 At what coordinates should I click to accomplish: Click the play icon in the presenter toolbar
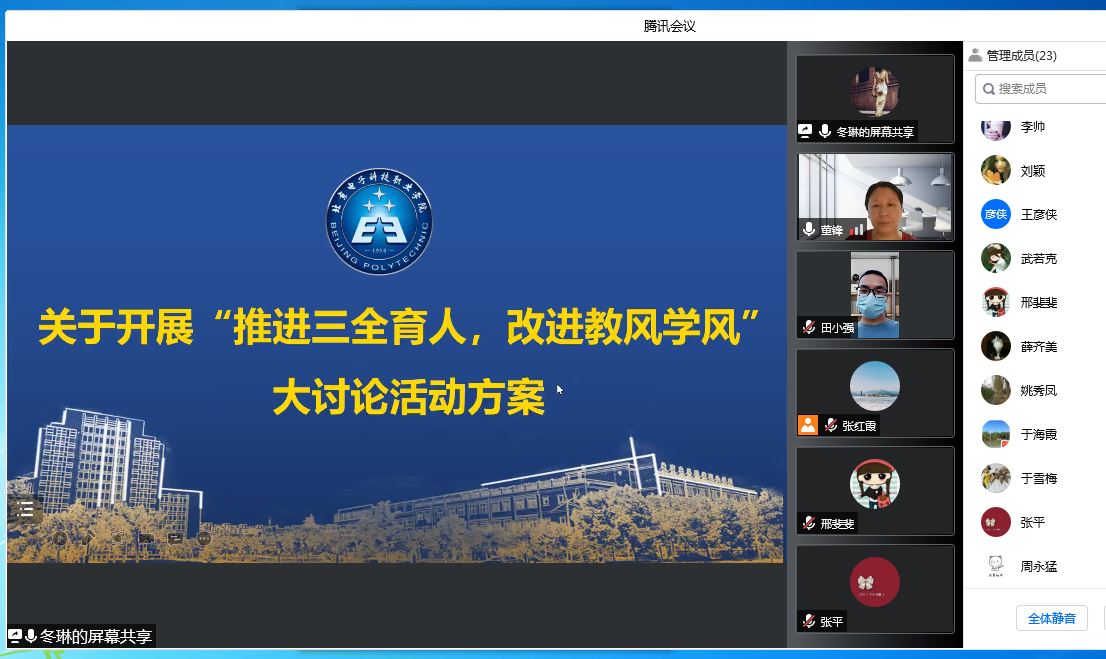[x=60, y=538]
